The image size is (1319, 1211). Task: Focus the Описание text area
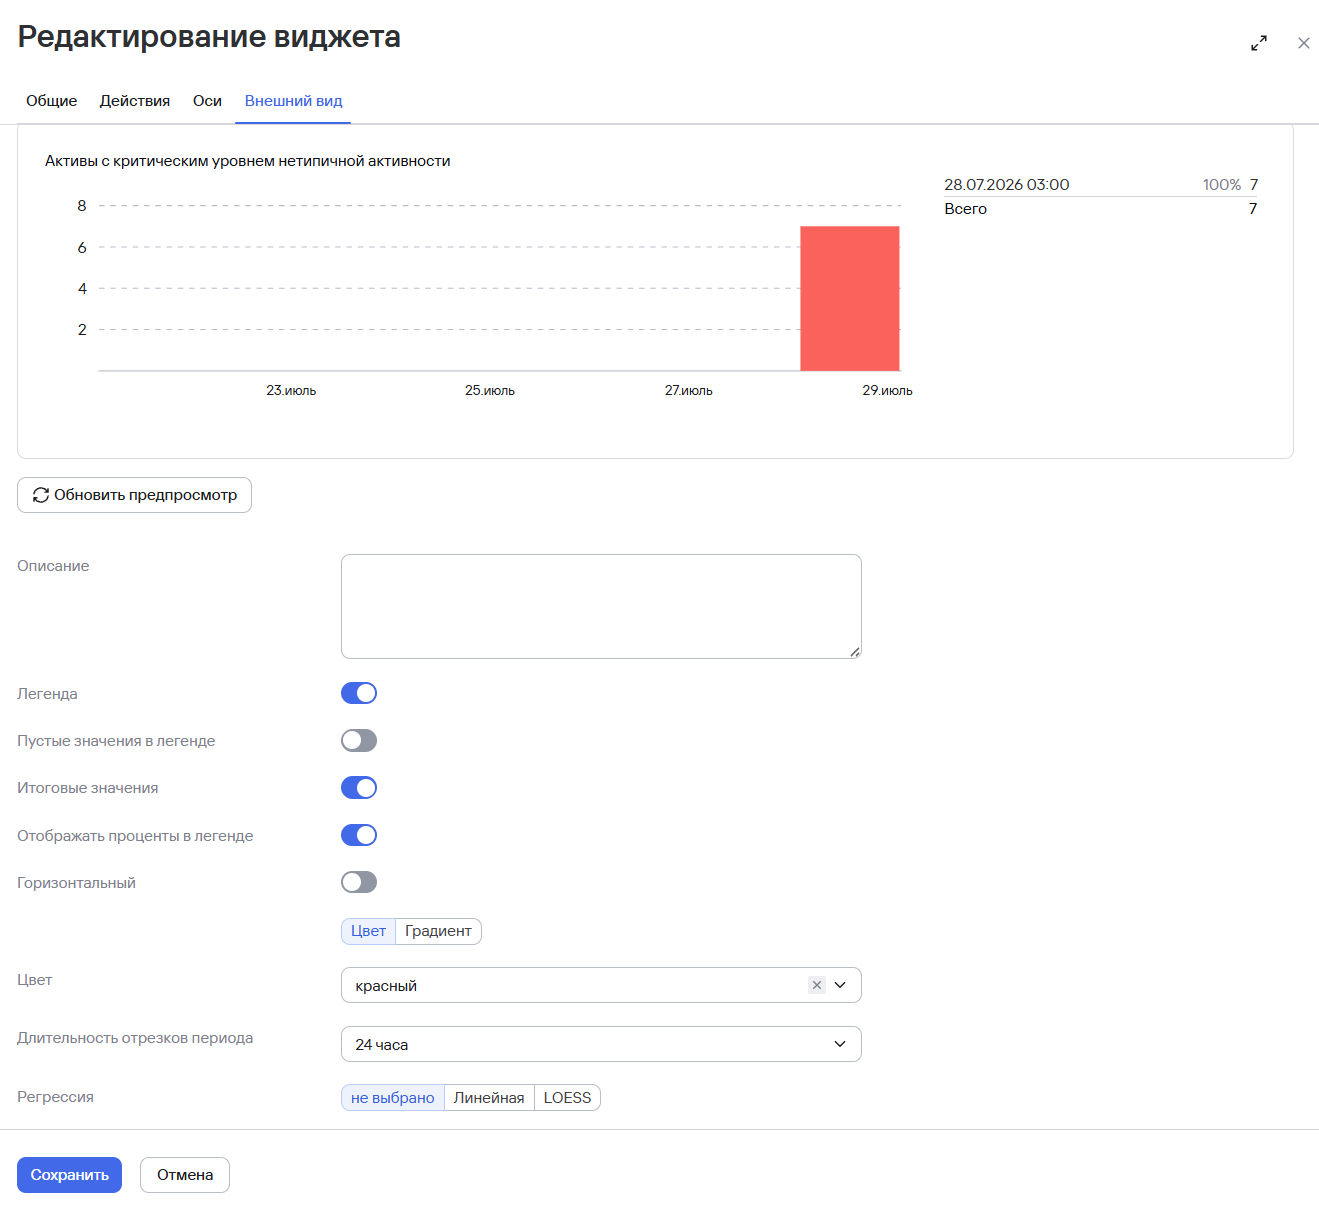[601, 606]
